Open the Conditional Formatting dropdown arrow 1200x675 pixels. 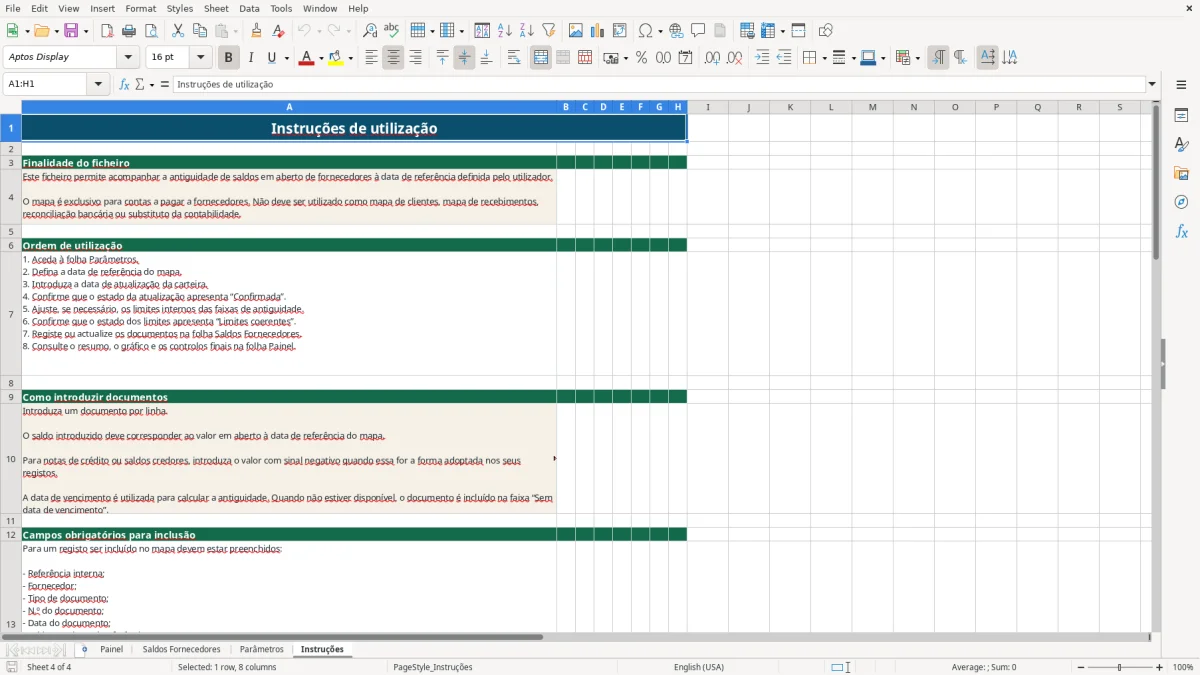click(917, 58)
